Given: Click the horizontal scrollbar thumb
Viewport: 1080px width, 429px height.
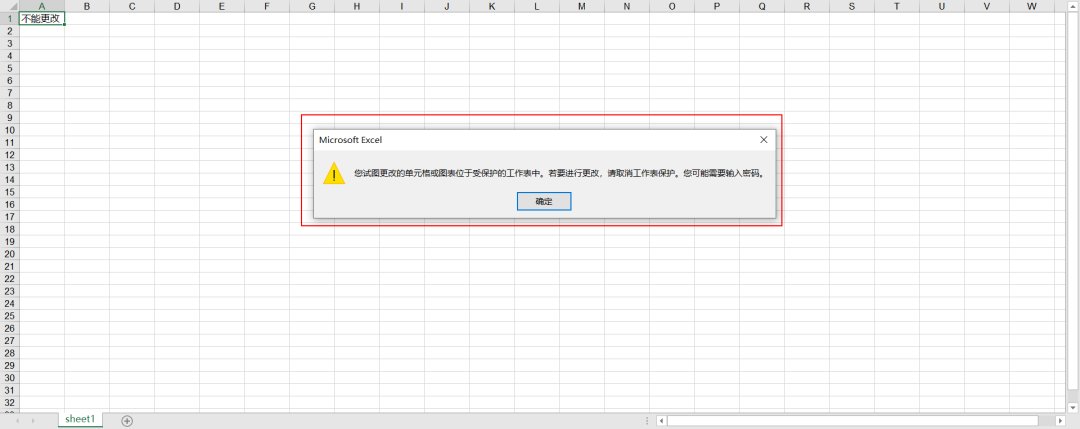Looking at the screenshot, I should pos(852,421).
